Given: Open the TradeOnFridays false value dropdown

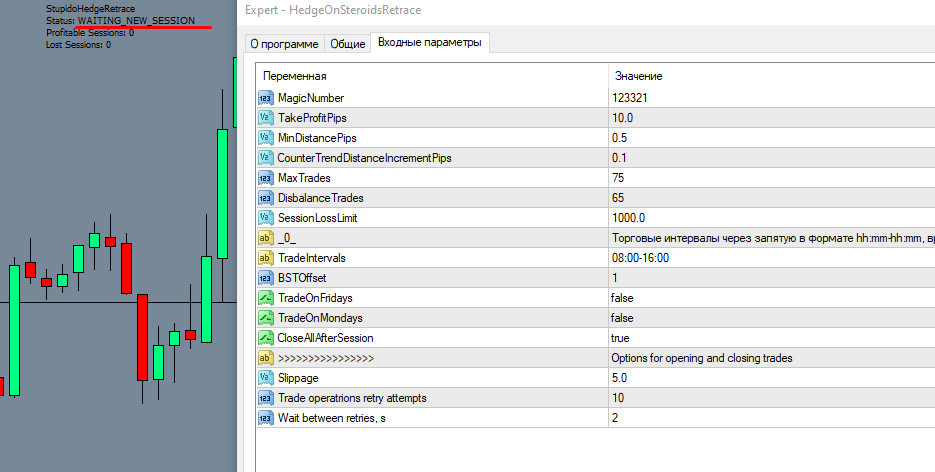Looking at the screenshot, I should (x=622, y=298).
